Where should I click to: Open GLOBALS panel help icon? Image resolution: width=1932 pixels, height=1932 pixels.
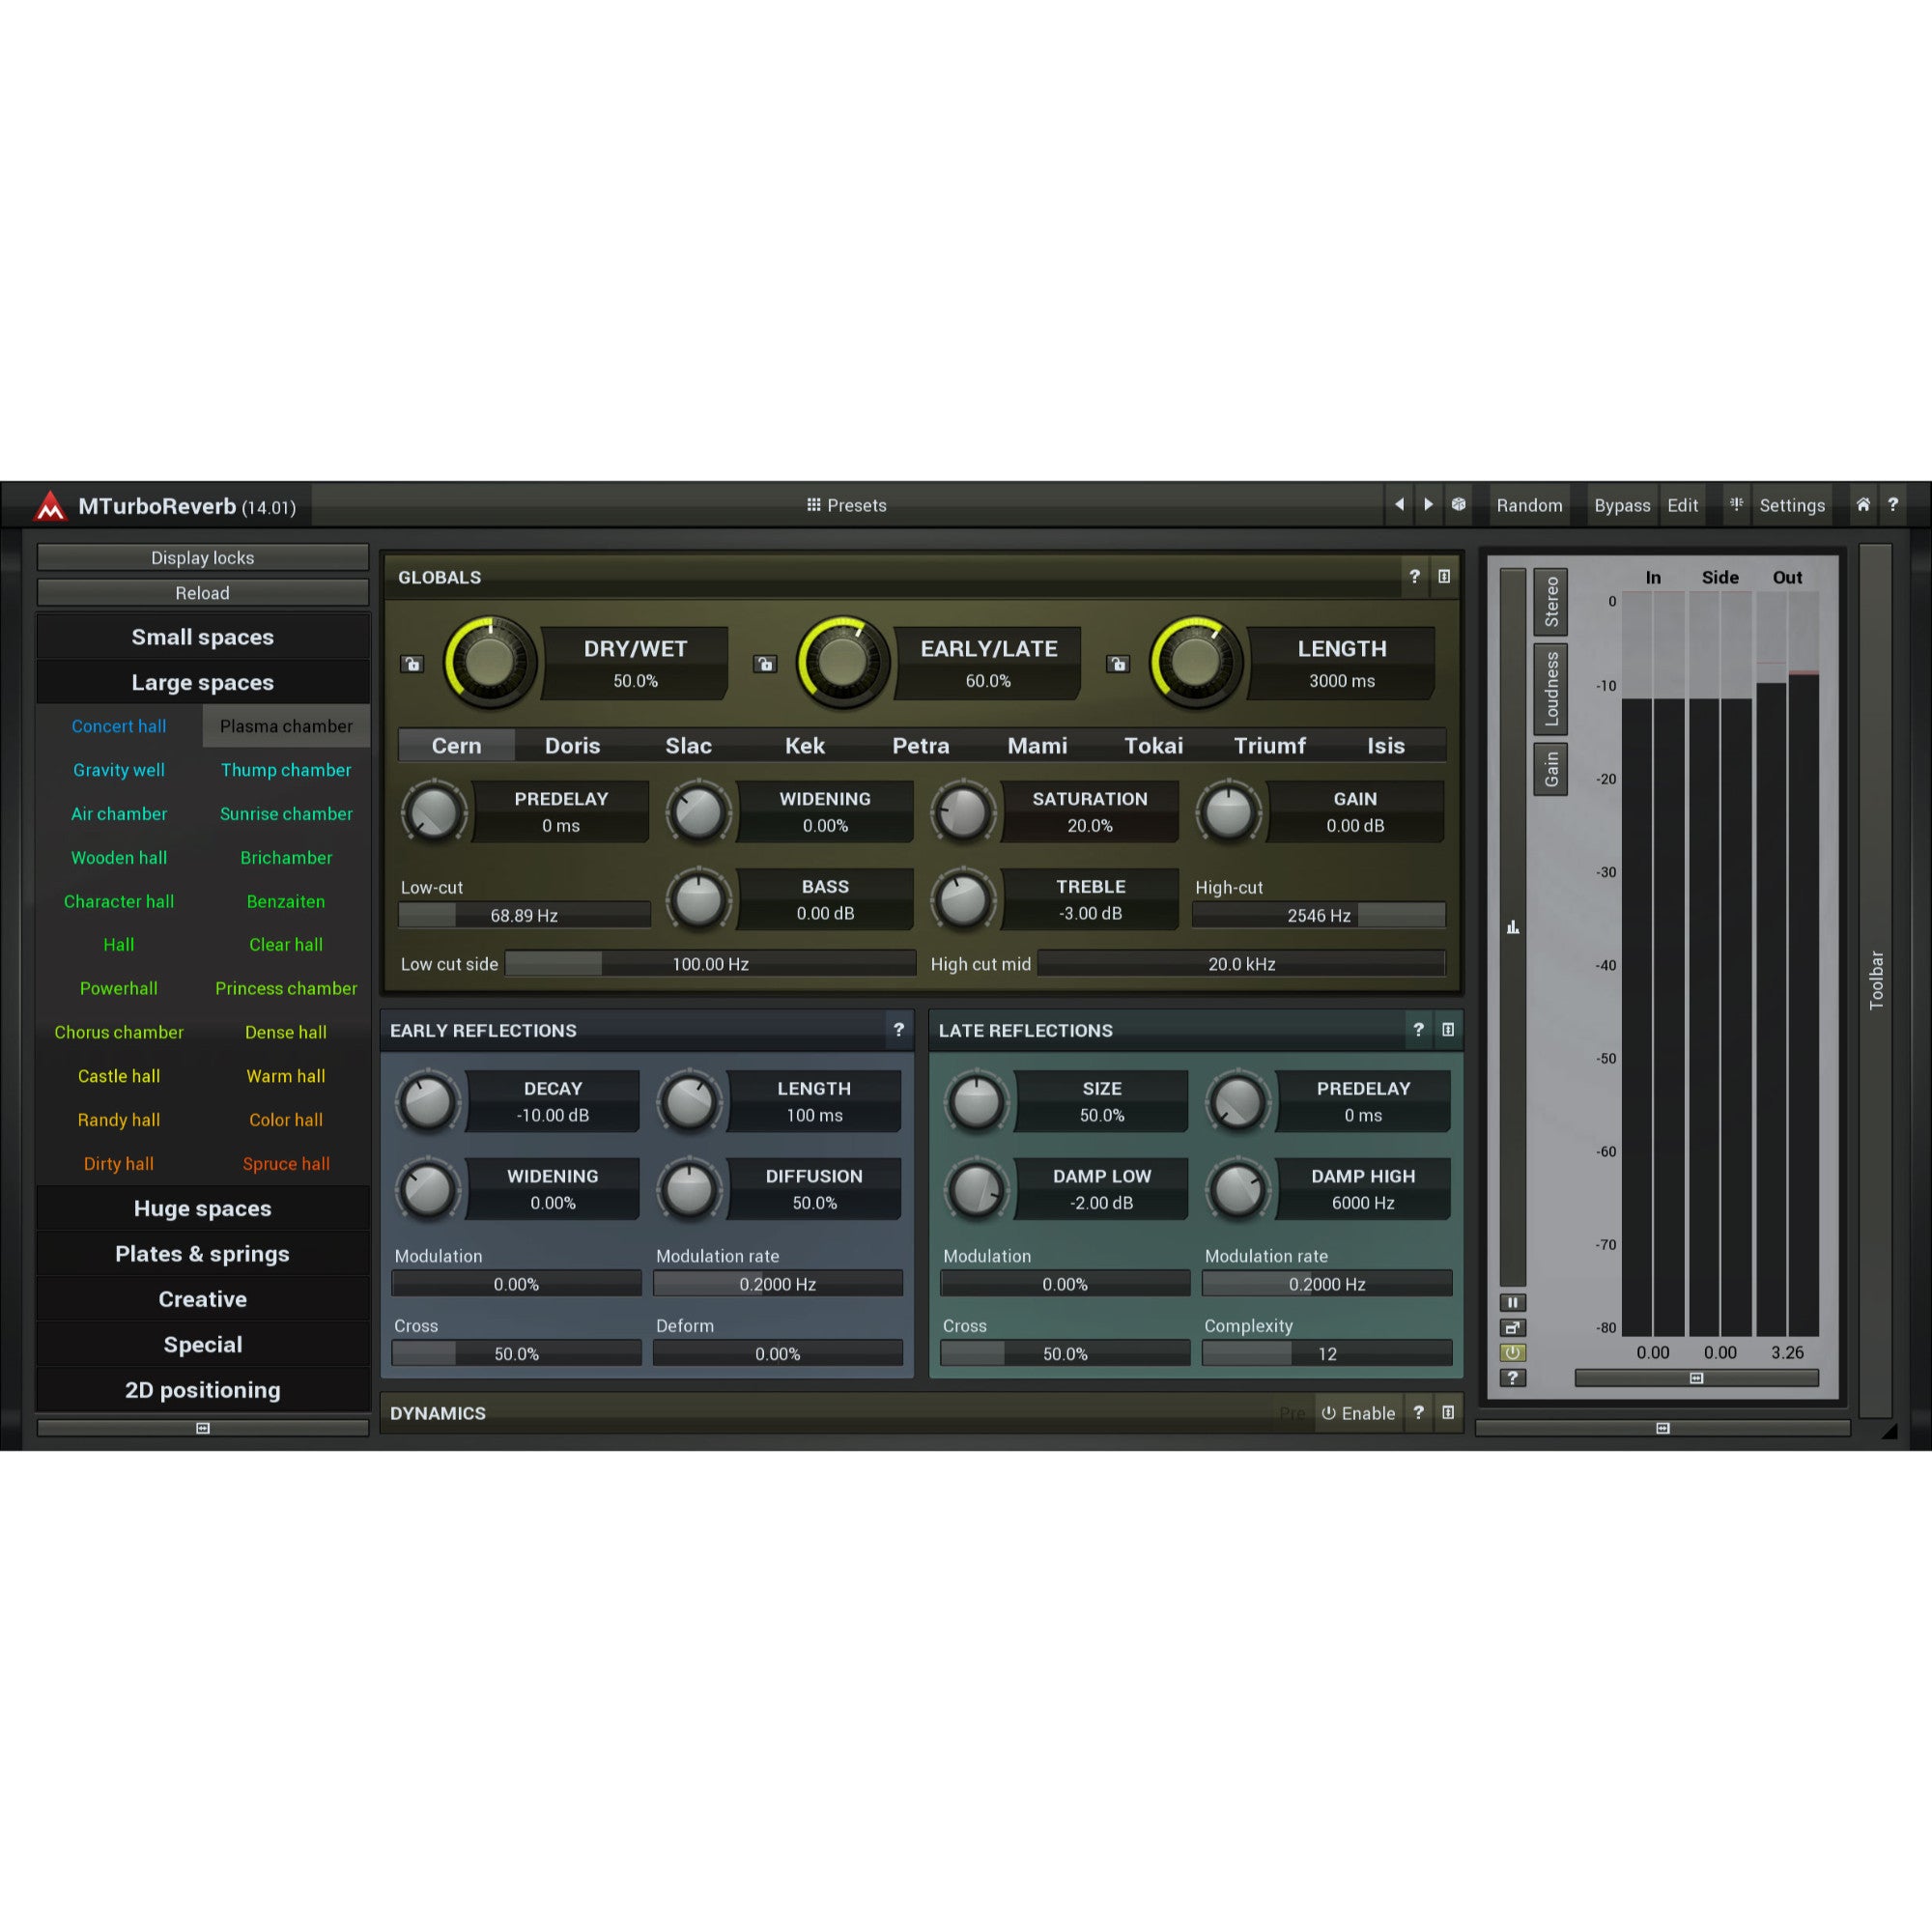pos(1415,576)
